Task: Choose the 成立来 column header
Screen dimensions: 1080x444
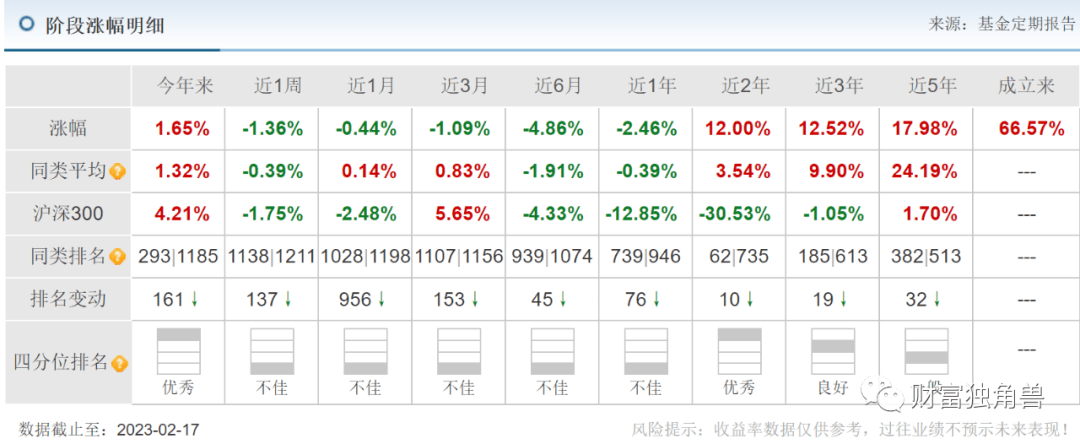Action: (x=1026, y=86)
